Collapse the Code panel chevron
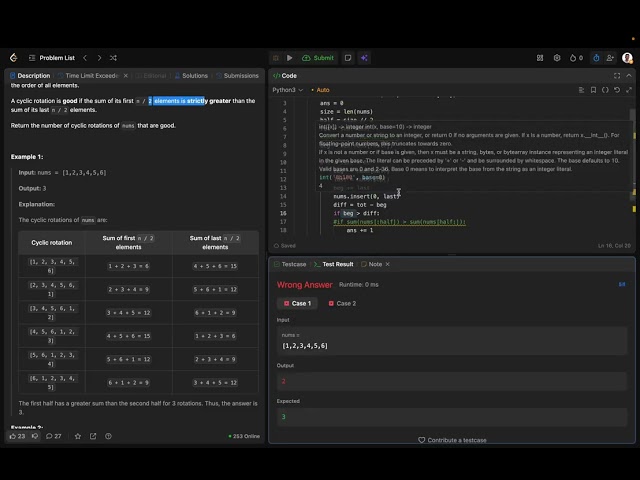640x480 pixels. 629,76
